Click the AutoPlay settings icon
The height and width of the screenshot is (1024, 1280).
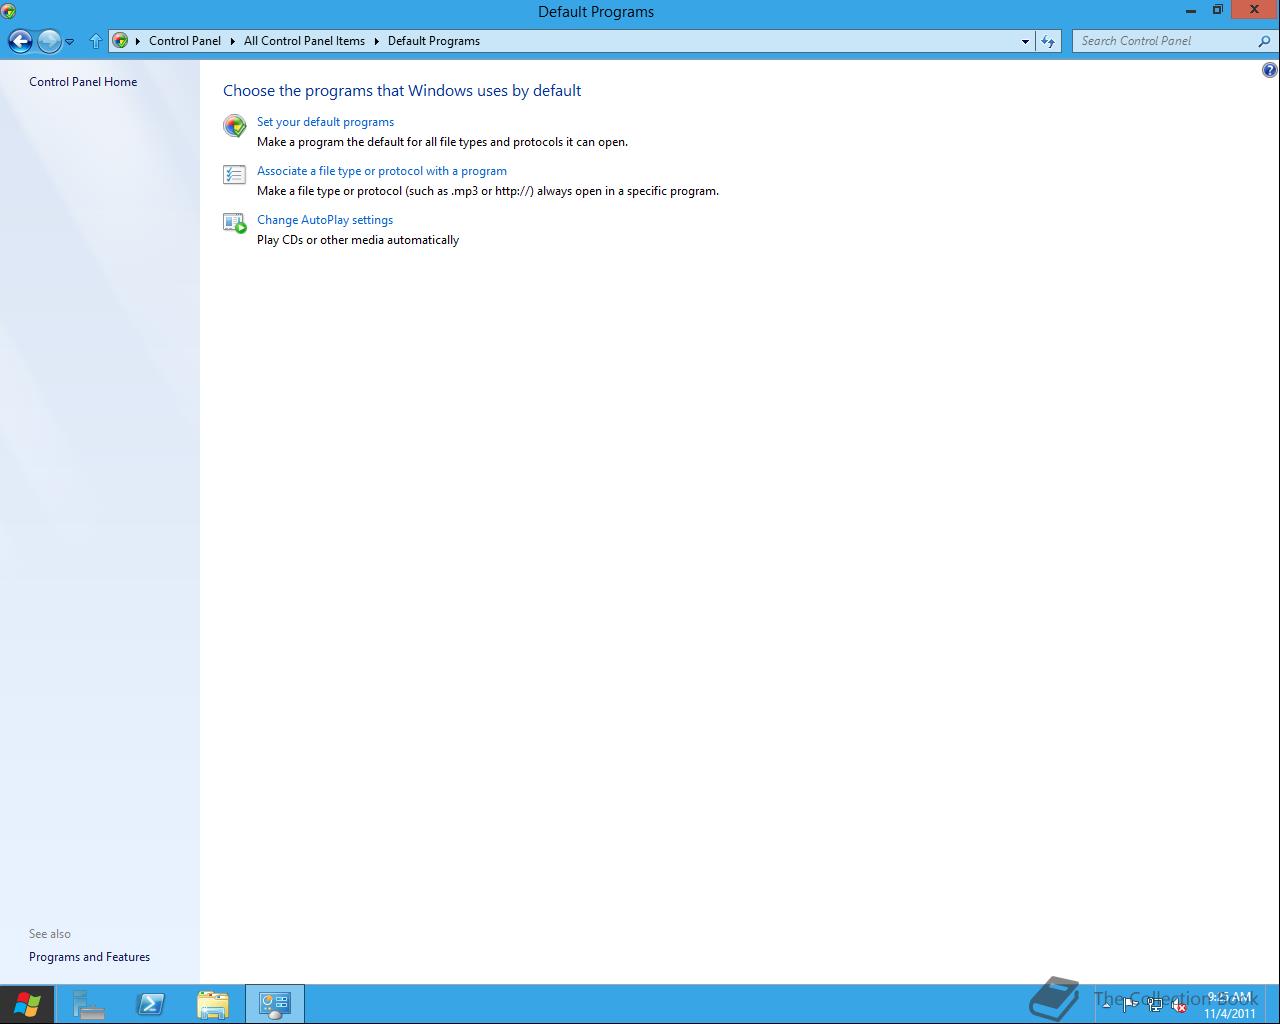click(235, 223)
